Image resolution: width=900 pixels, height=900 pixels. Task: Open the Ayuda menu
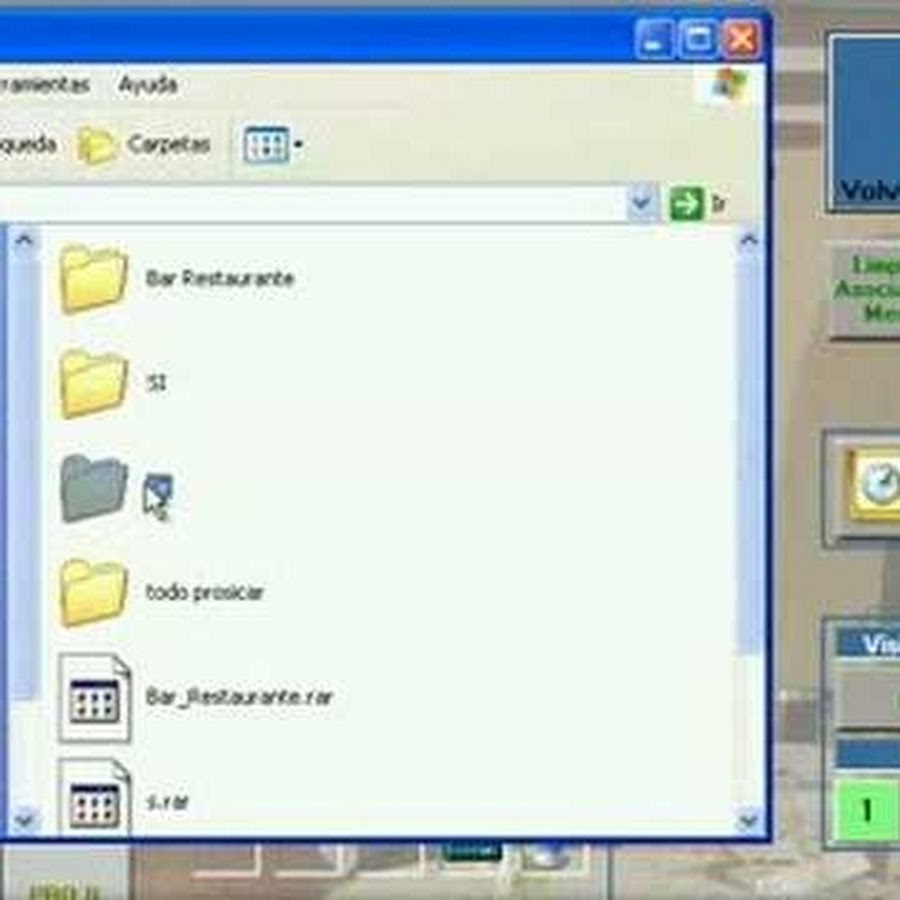point(148,85)
